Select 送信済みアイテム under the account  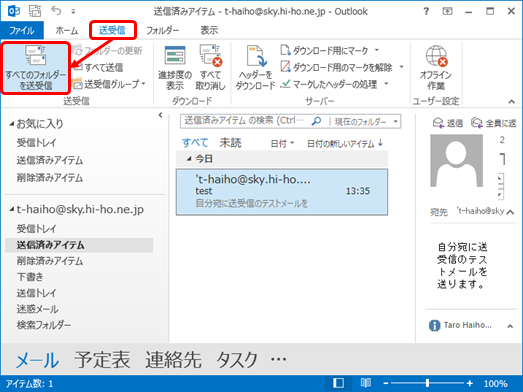79,245
